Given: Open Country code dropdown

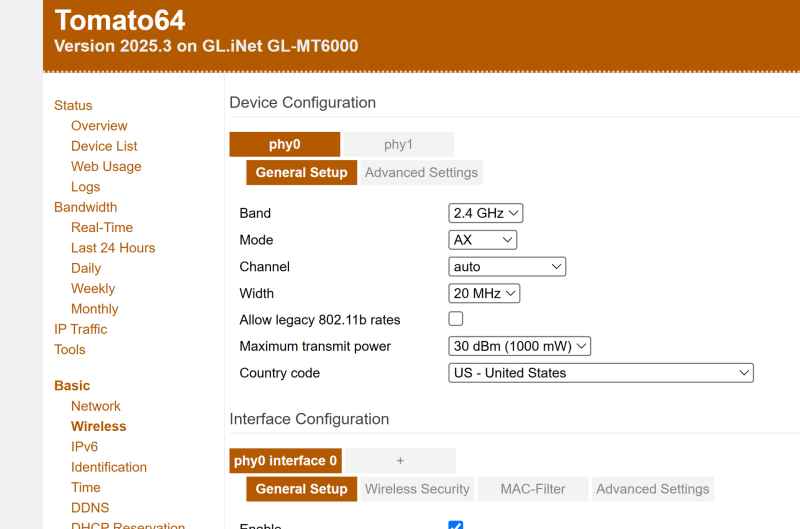Looking at the screenshot, I should [601, 373].
